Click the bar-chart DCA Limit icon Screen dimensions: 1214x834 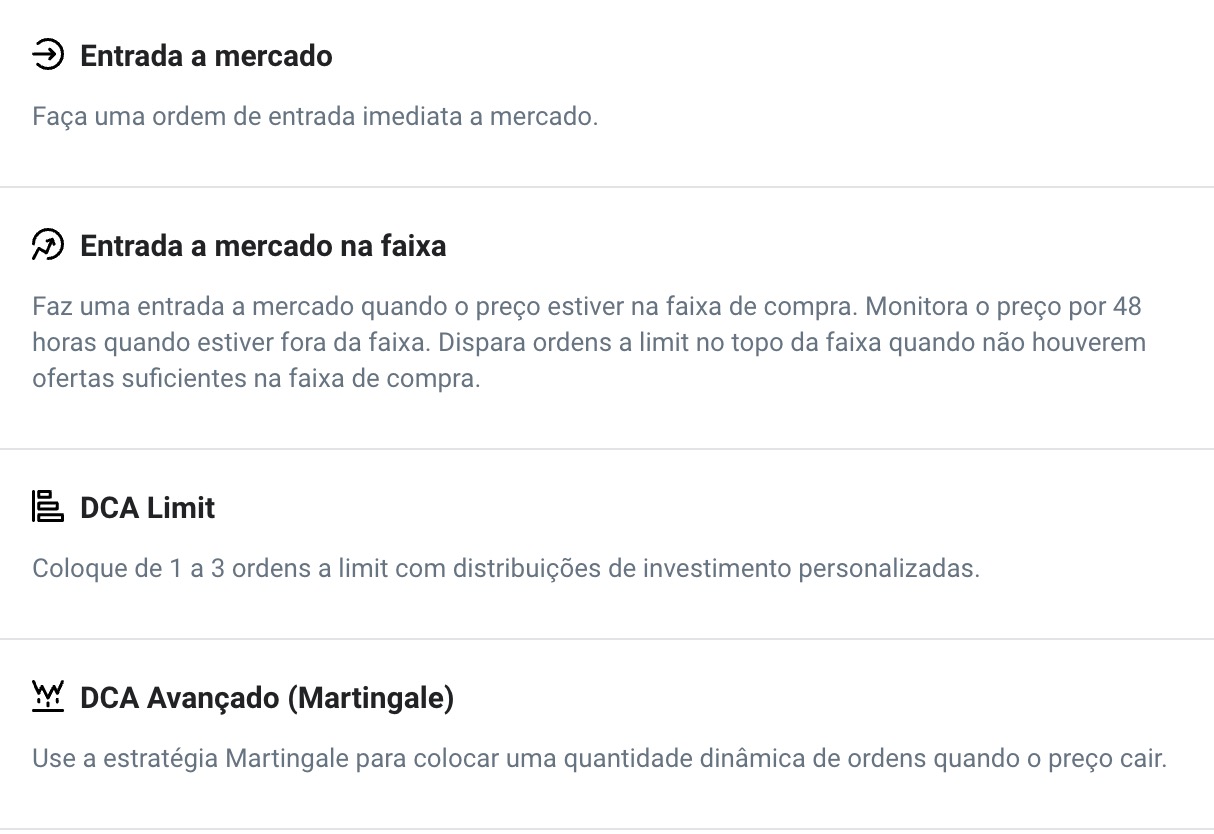(48, 507)
